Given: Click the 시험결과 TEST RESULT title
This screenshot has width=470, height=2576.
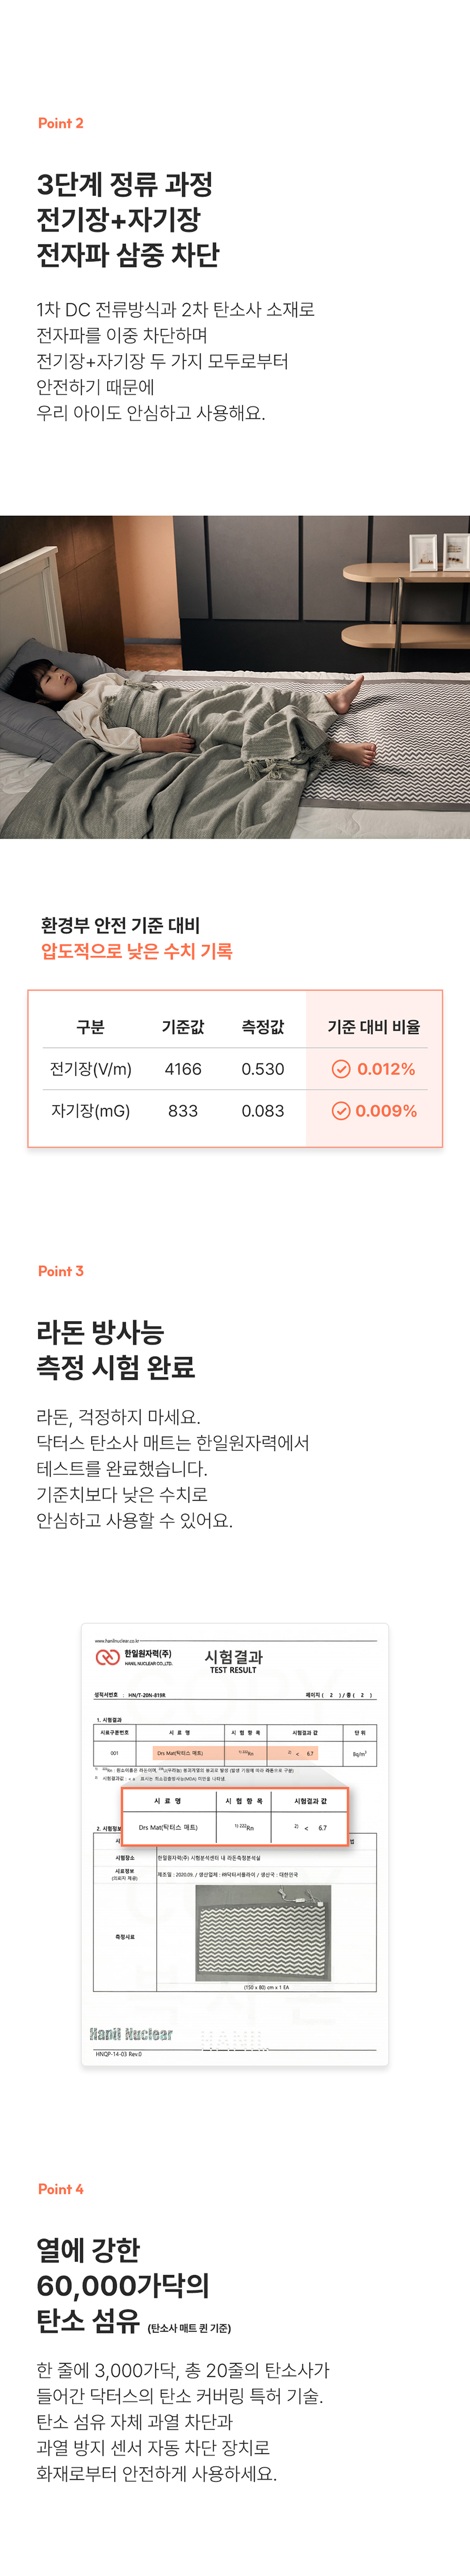Looking at the screenshot, I should pyautogui.click(x=233, y=1661).
